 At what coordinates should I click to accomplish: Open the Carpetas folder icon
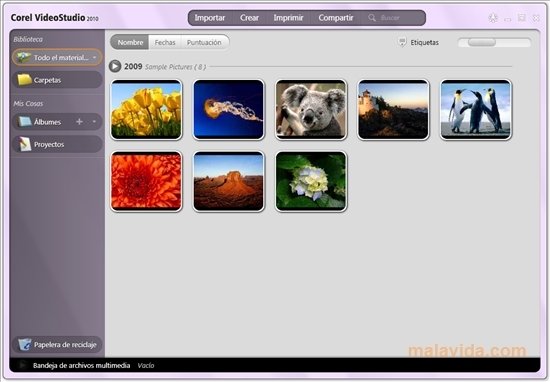tap(25, 80)
